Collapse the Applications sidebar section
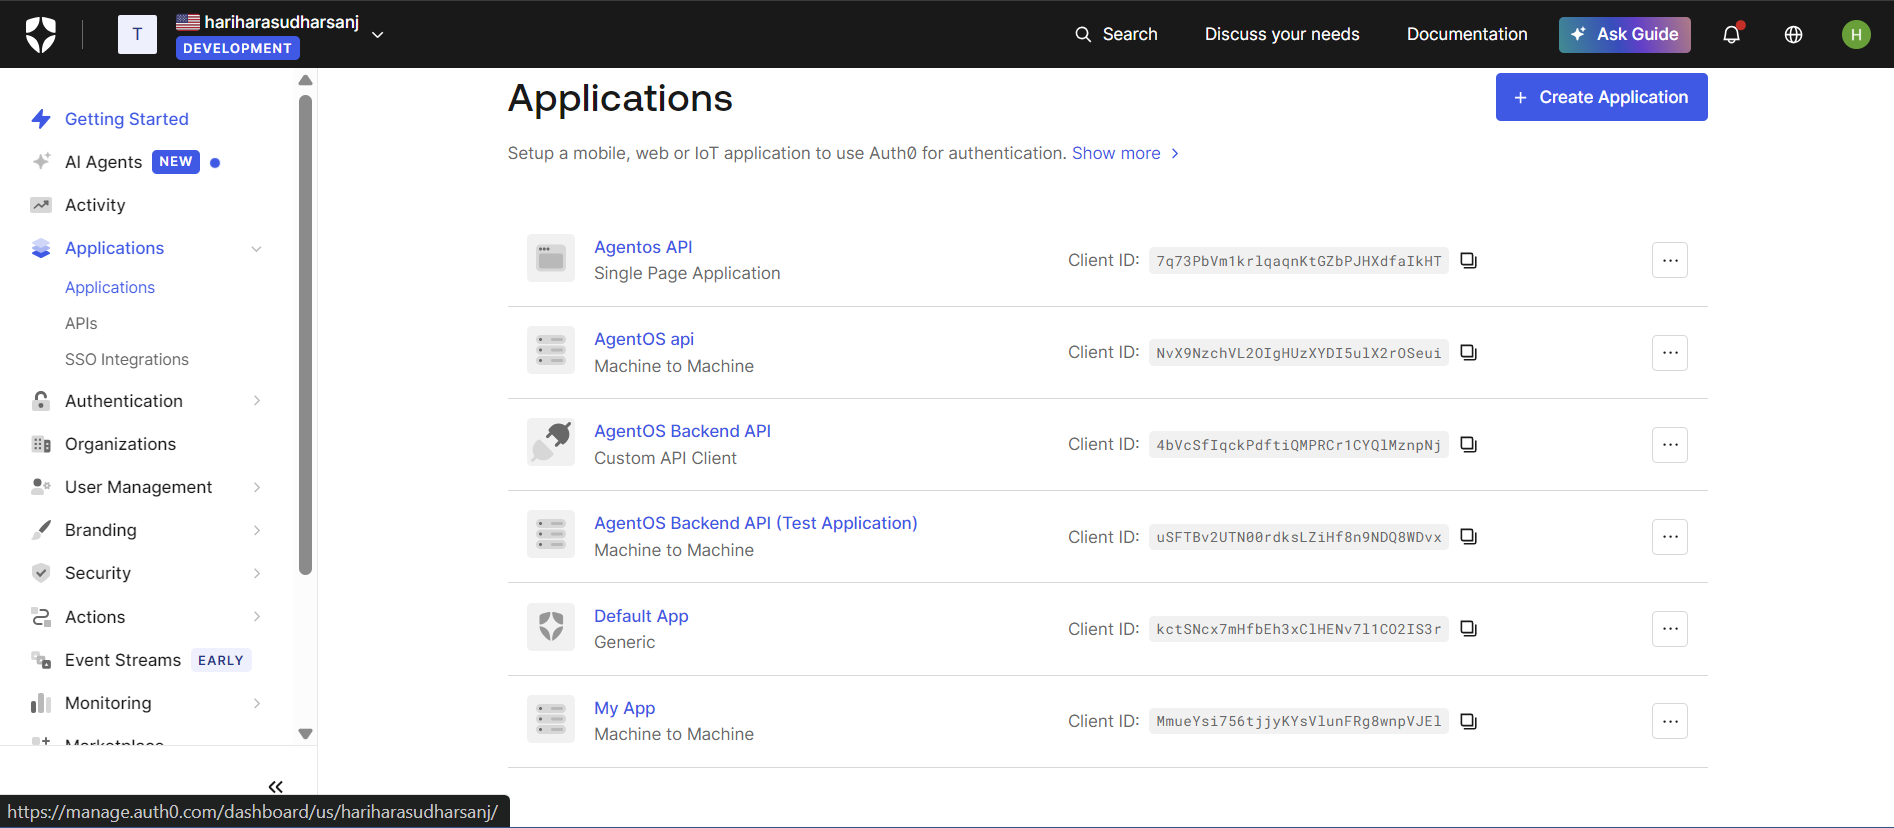1894x828 pixels. pyautogui.click(x=256, y=248)
